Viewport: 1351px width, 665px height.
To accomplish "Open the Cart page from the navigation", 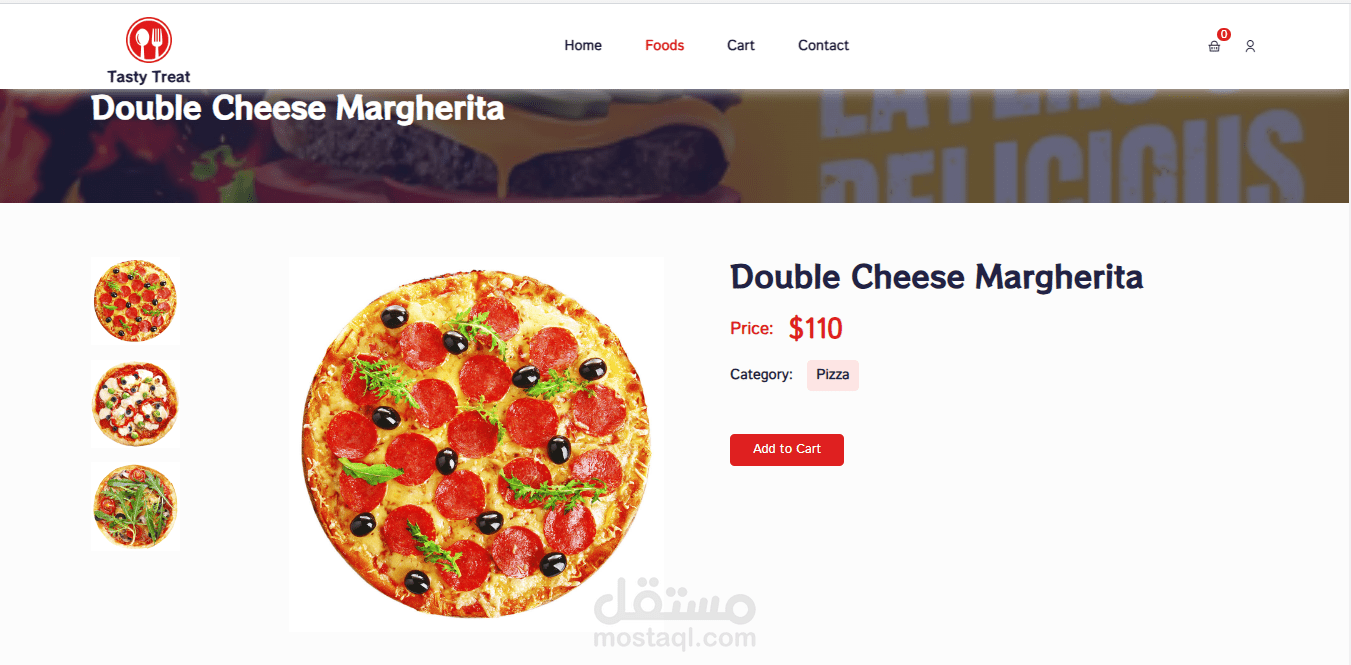I will tap(741, 45).
